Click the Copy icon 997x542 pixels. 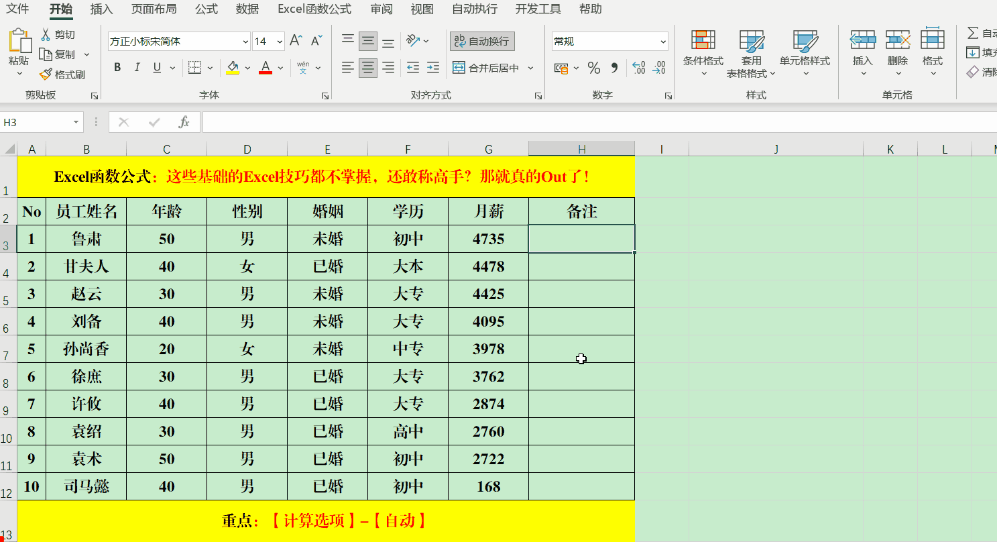tap(45, 54)
